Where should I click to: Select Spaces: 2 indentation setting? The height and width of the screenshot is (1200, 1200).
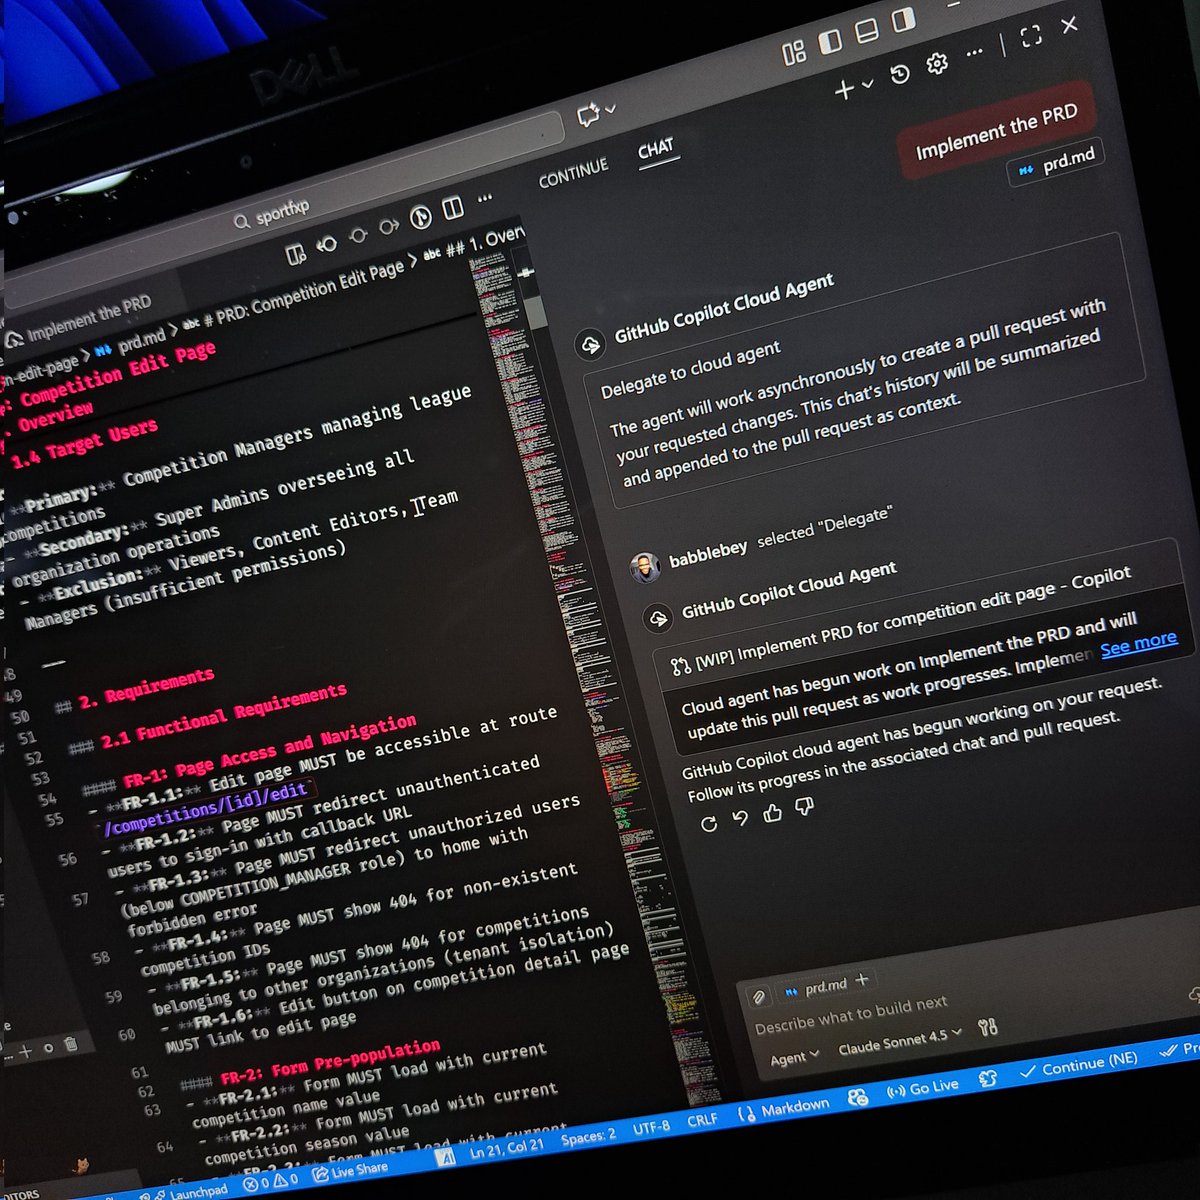pyautogui.click(x=588, y=1137)
